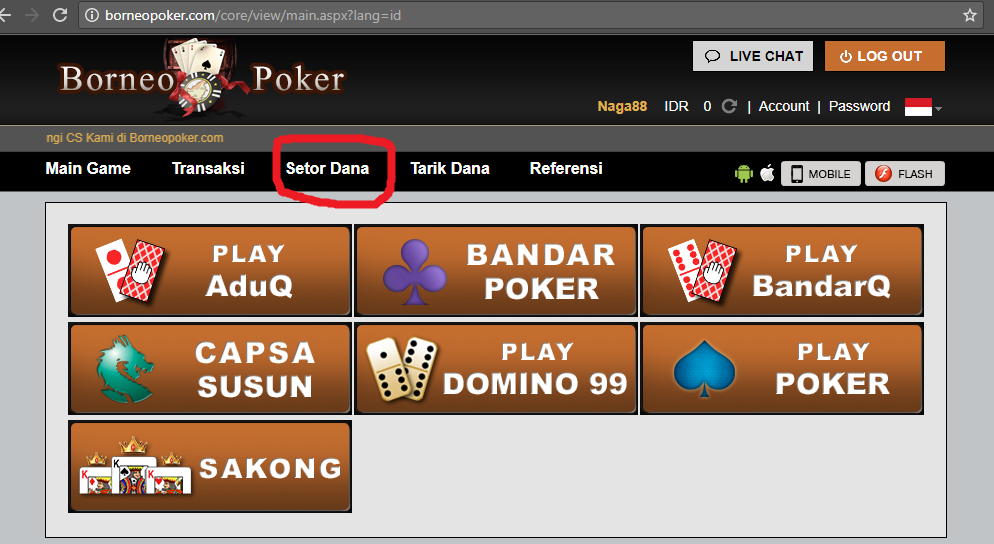
Task: Open the Setor Dana menu
Action: click(x=327, y=169)
